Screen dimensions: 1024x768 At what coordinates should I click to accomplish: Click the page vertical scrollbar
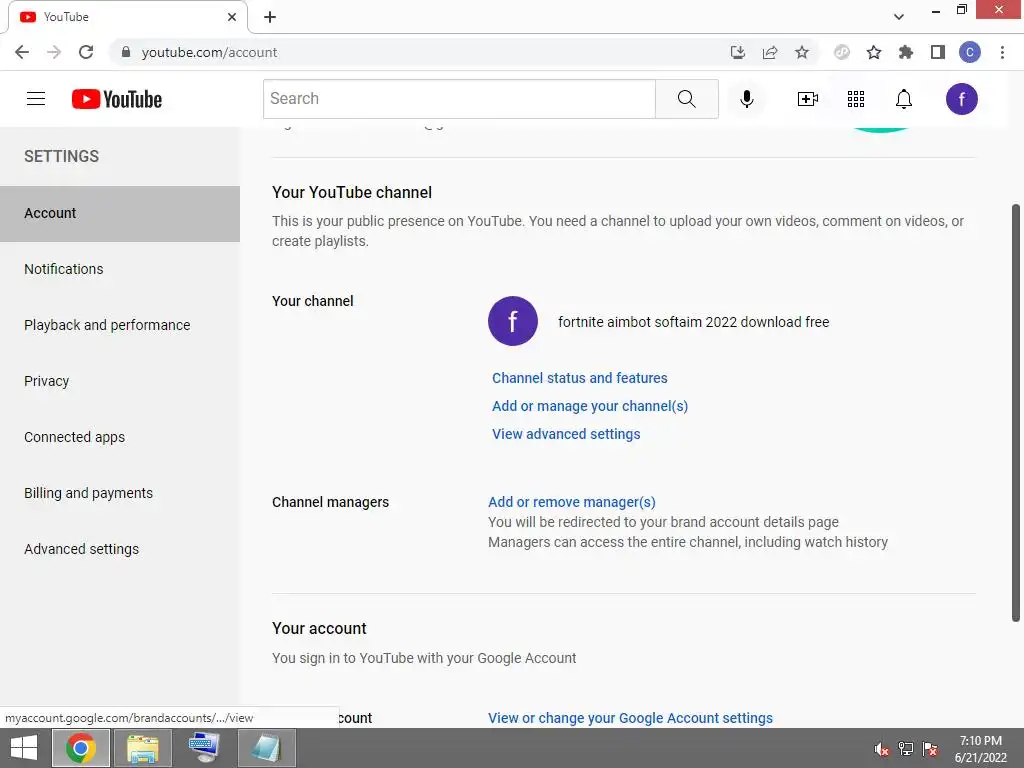pyautogui.click(x=1016, y=413)
